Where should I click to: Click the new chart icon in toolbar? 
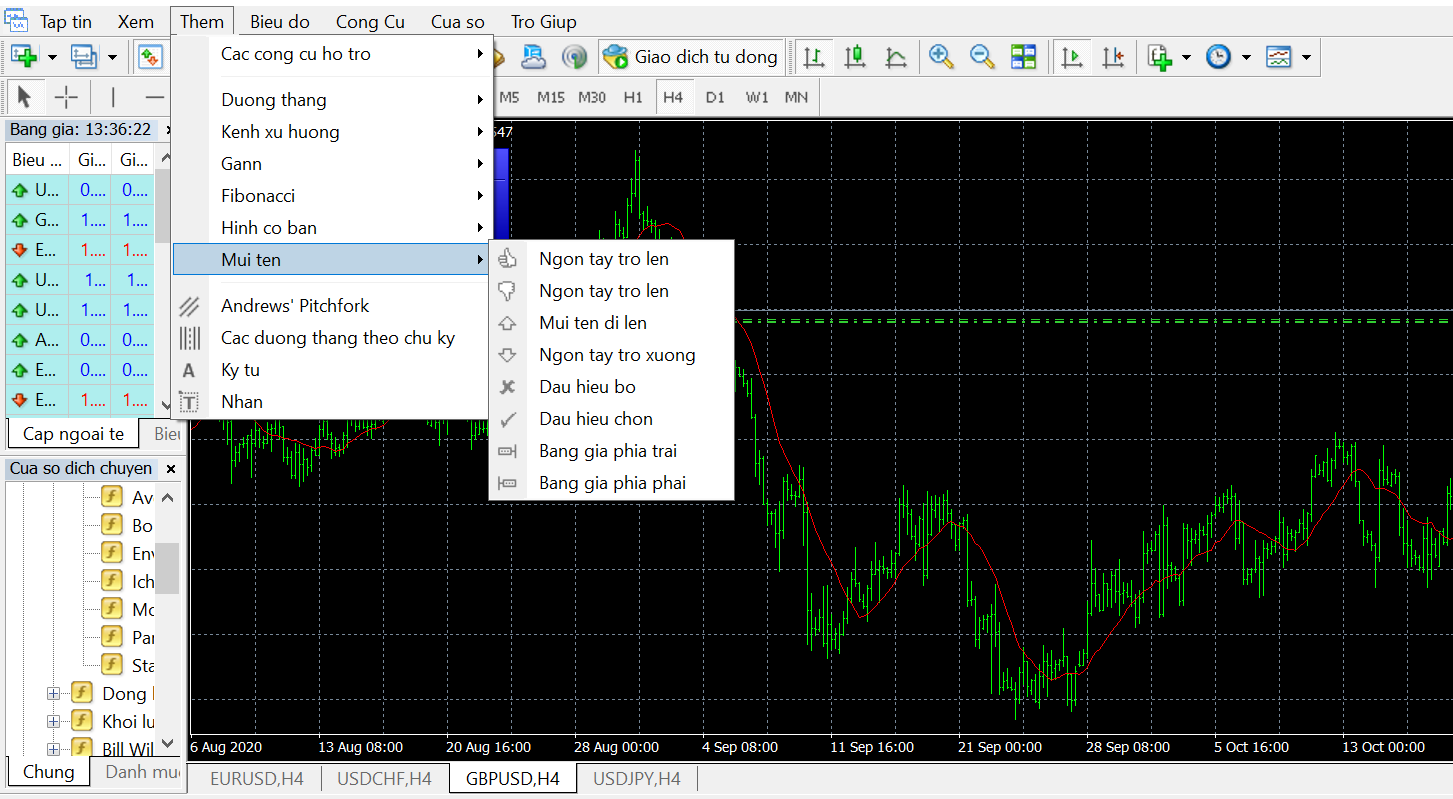pos(24,57)
